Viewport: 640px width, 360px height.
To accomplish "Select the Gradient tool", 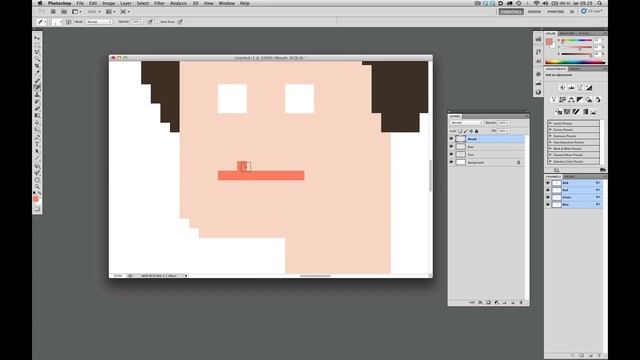I will 37,116.
